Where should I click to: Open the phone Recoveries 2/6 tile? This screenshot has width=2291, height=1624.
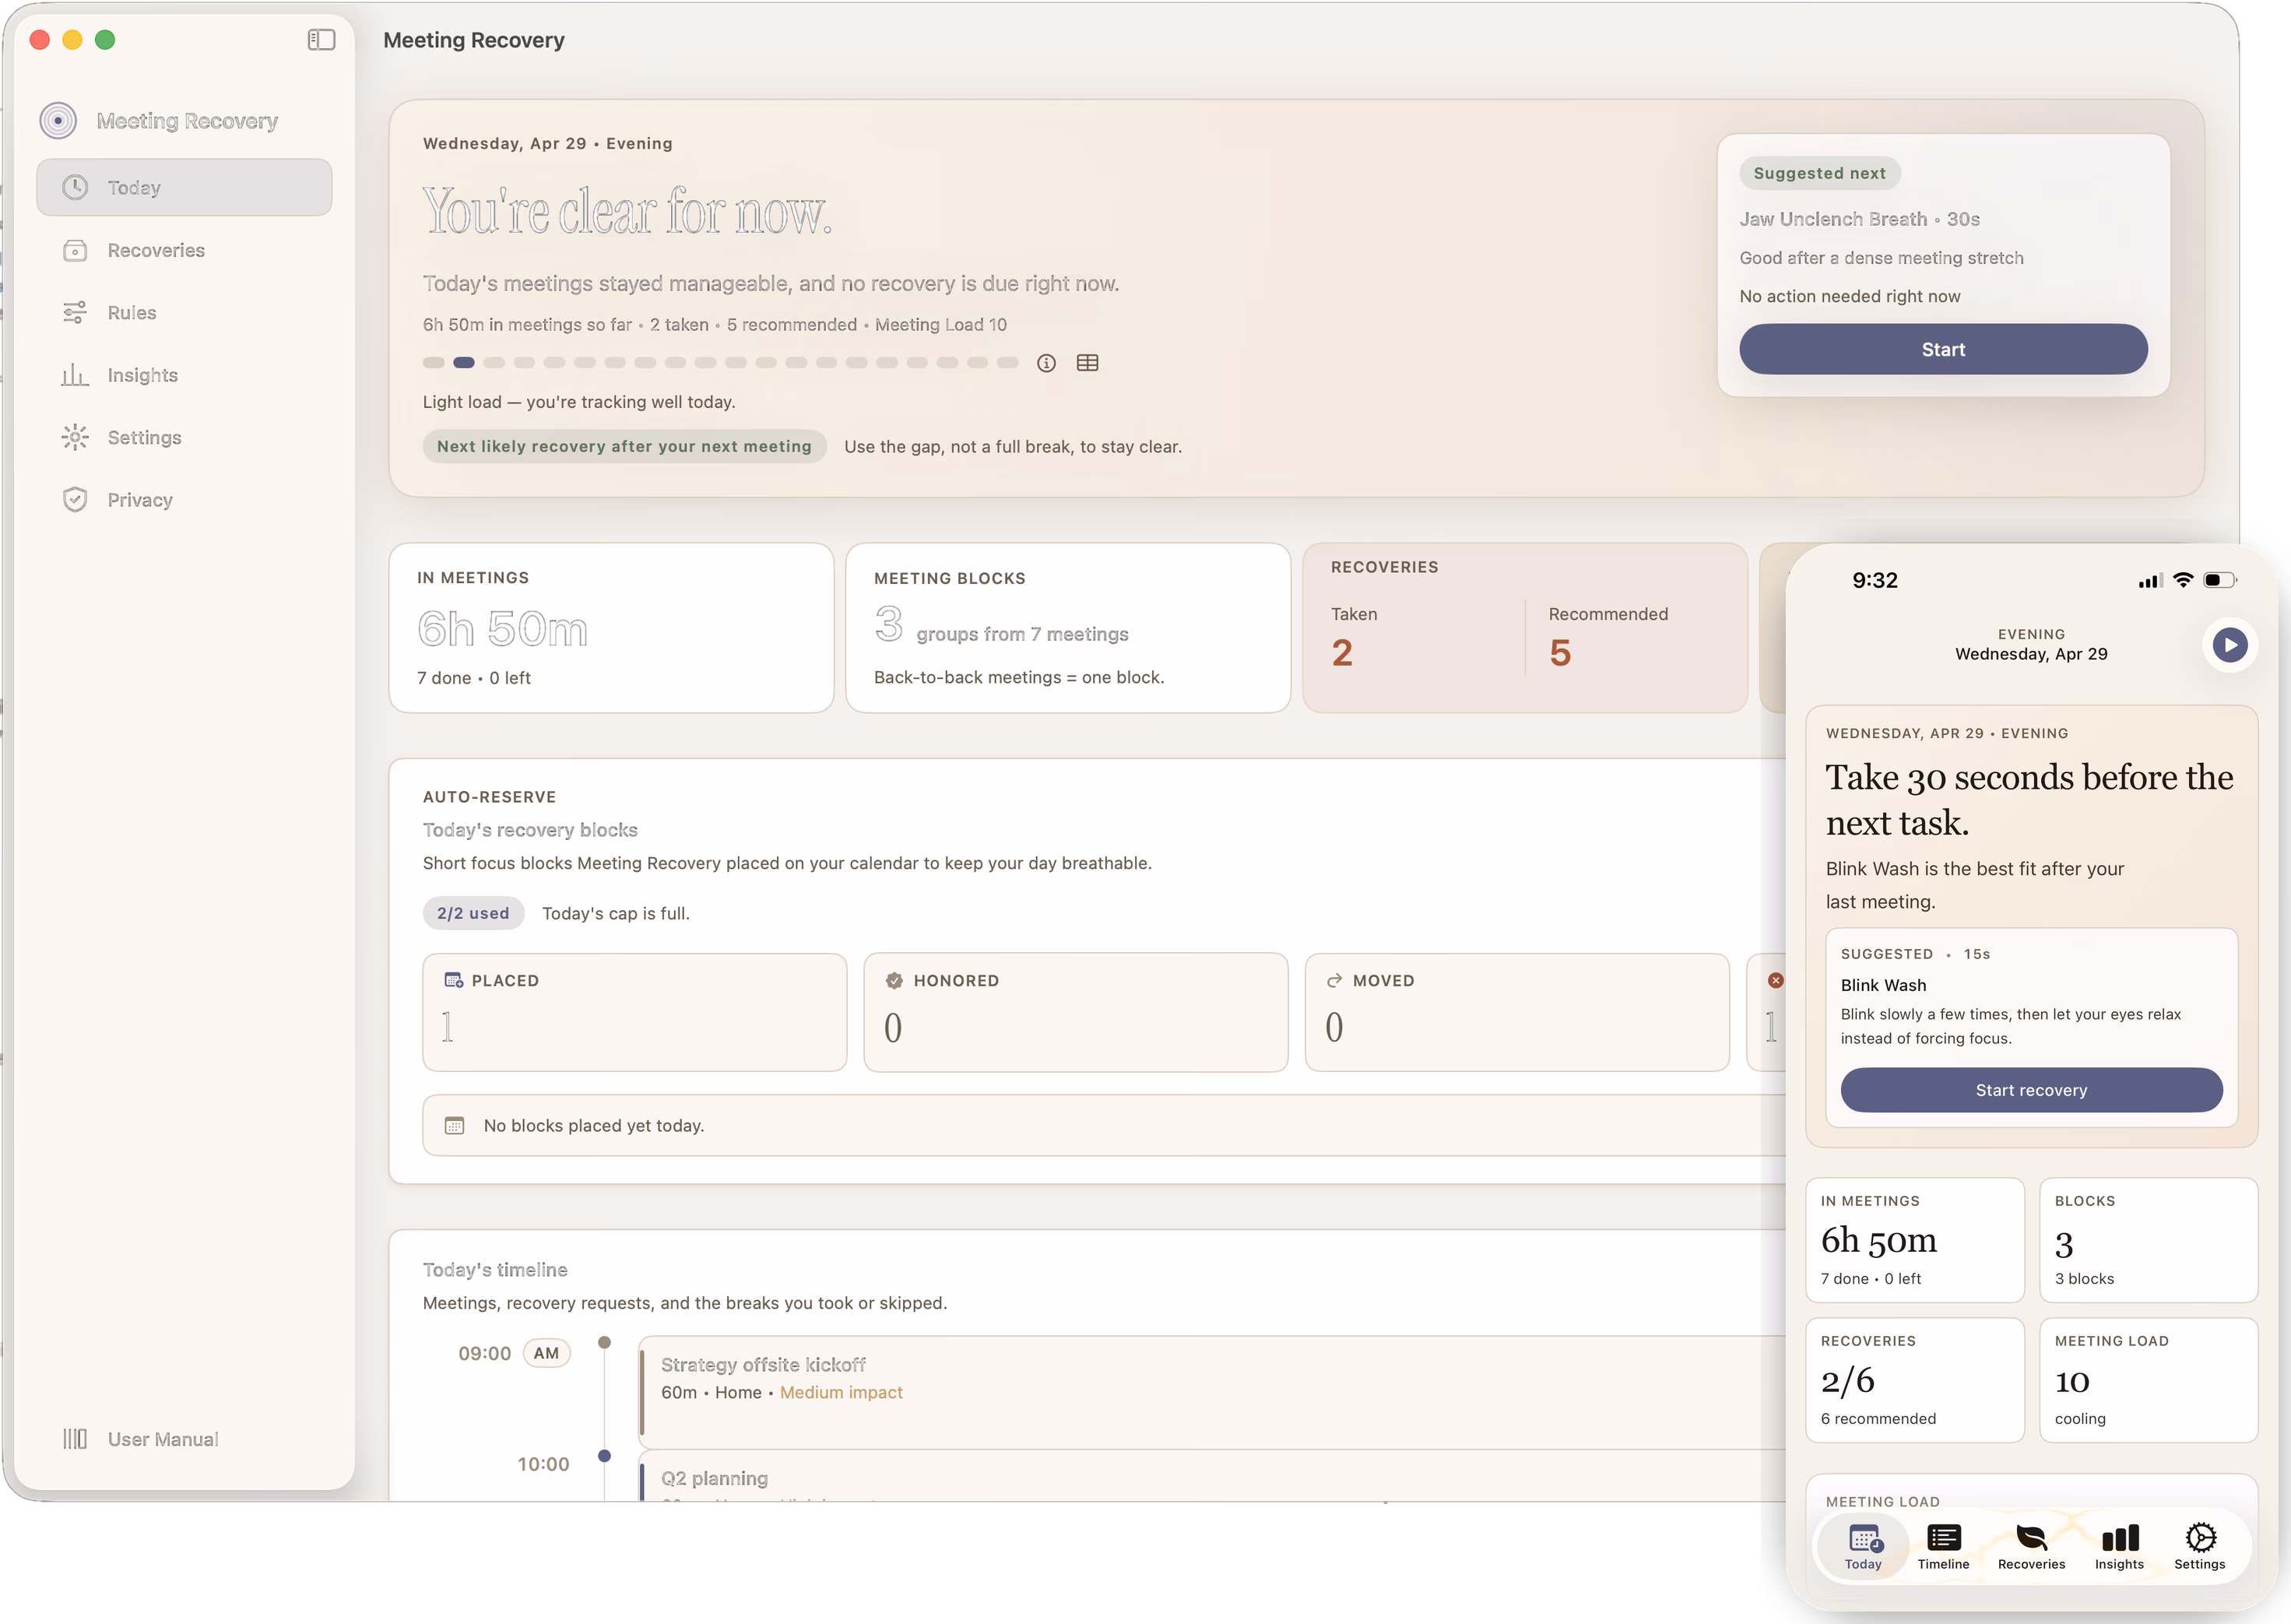(1914, 1379)
